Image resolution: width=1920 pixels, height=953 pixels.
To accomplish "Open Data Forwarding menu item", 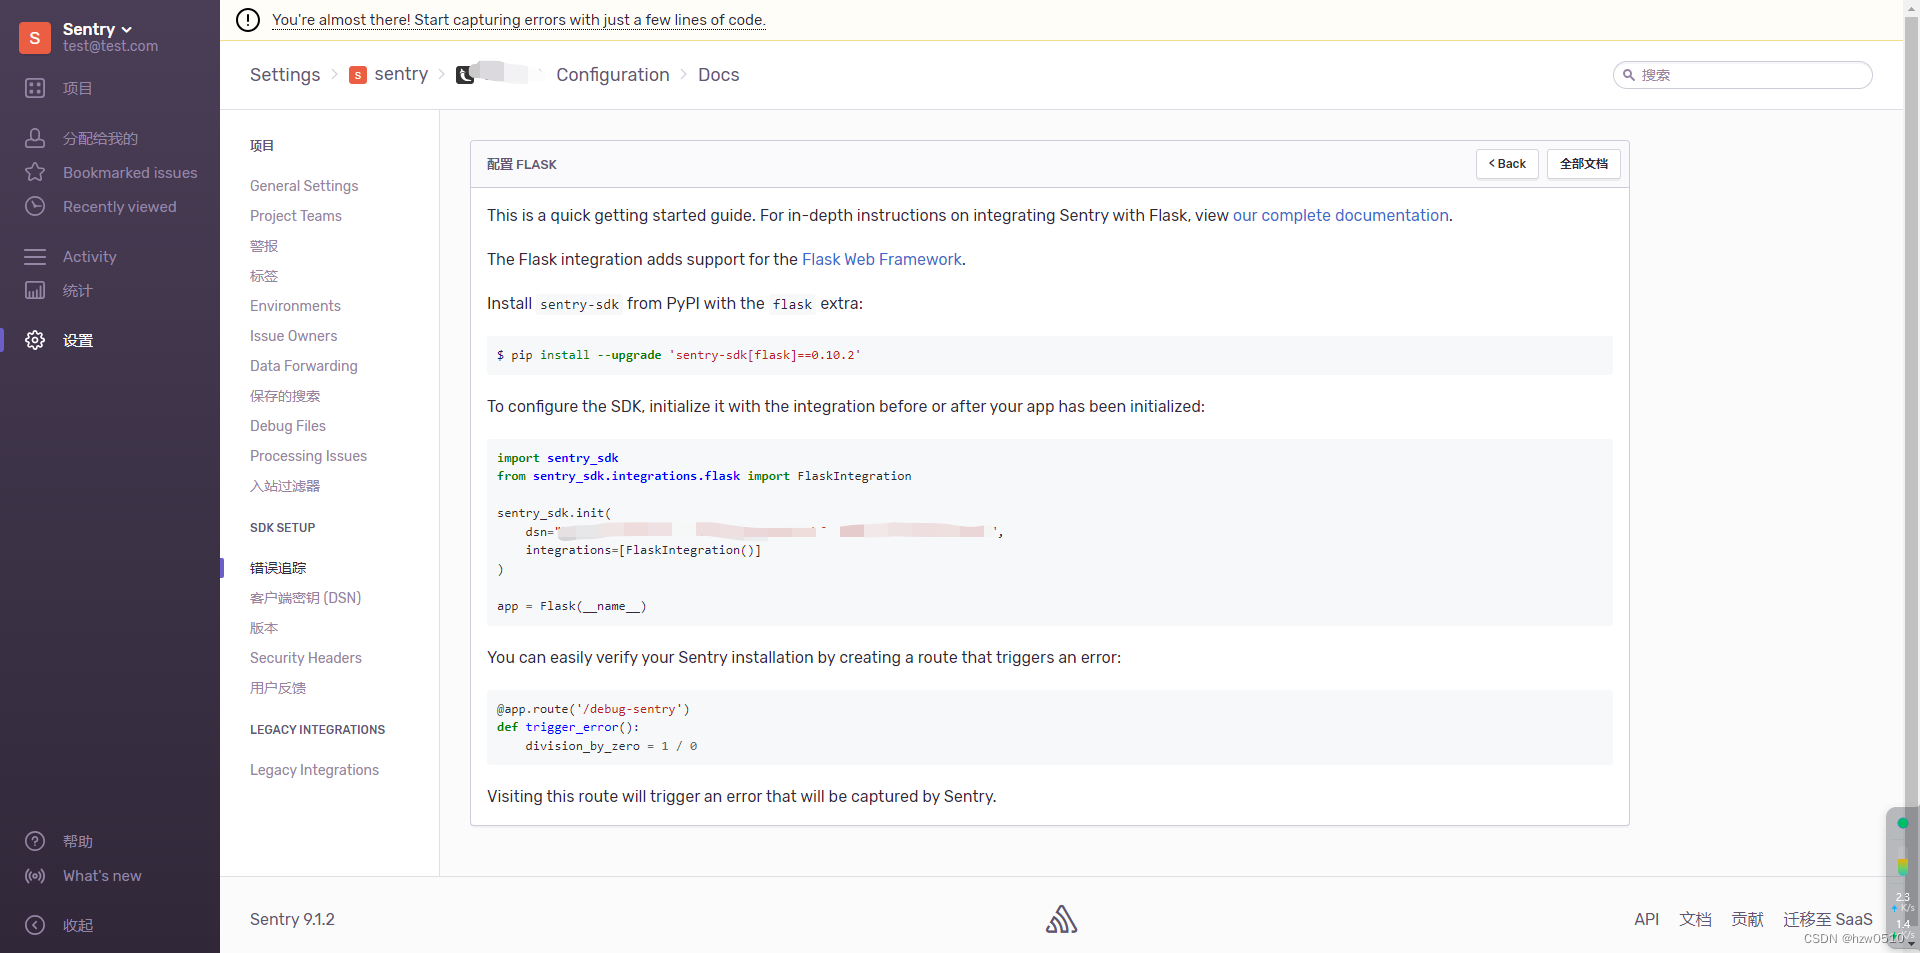I will [304, 366].
